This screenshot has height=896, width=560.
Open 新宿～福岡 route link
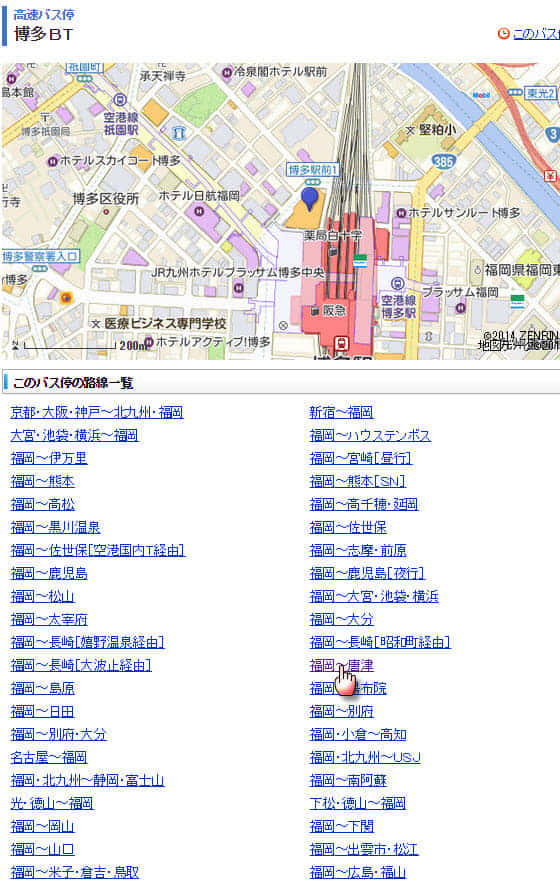tap(341, 412)
